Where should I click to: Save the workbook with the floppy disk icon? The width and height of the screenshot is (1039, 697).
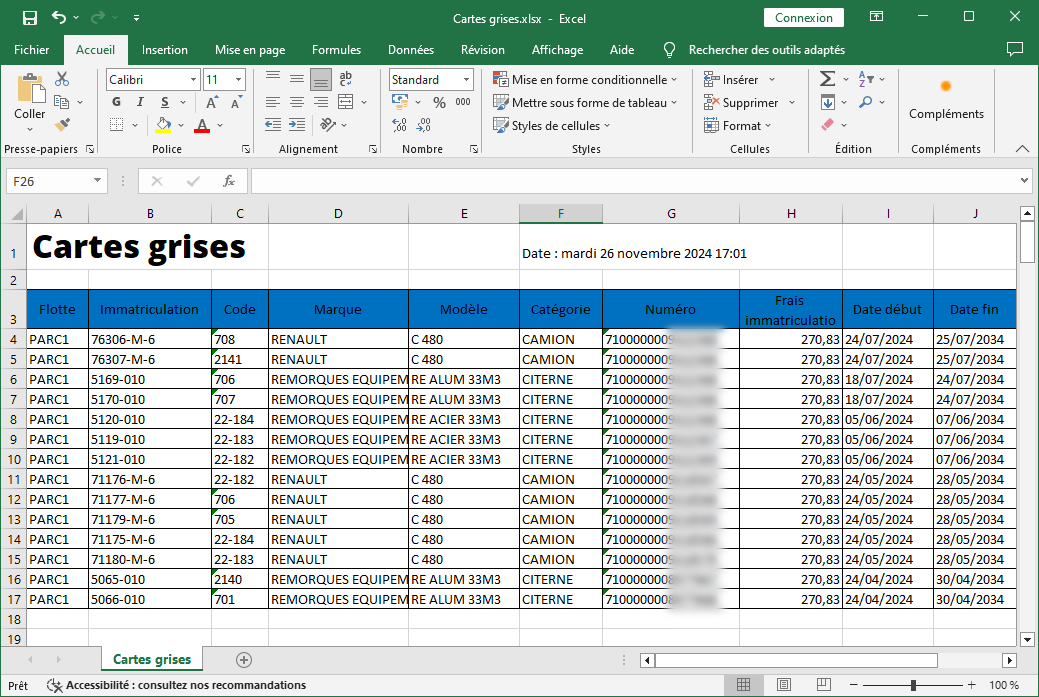(x=30, y=18)
